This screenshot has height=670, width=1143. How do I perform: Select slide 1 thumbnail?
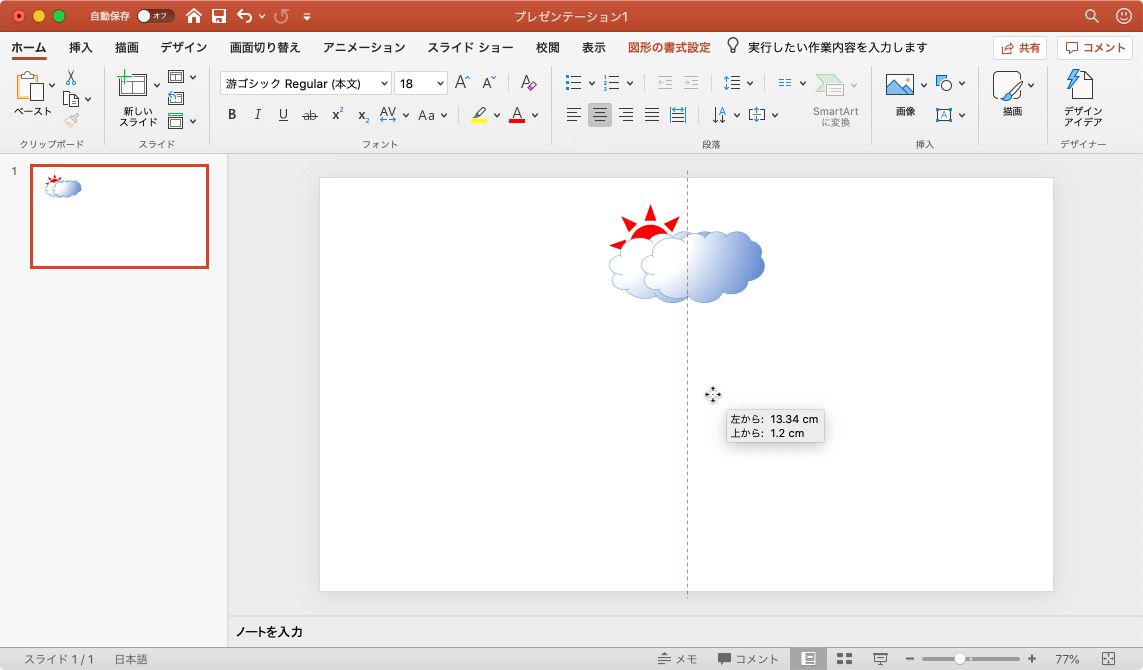click(x=119, y=217)
